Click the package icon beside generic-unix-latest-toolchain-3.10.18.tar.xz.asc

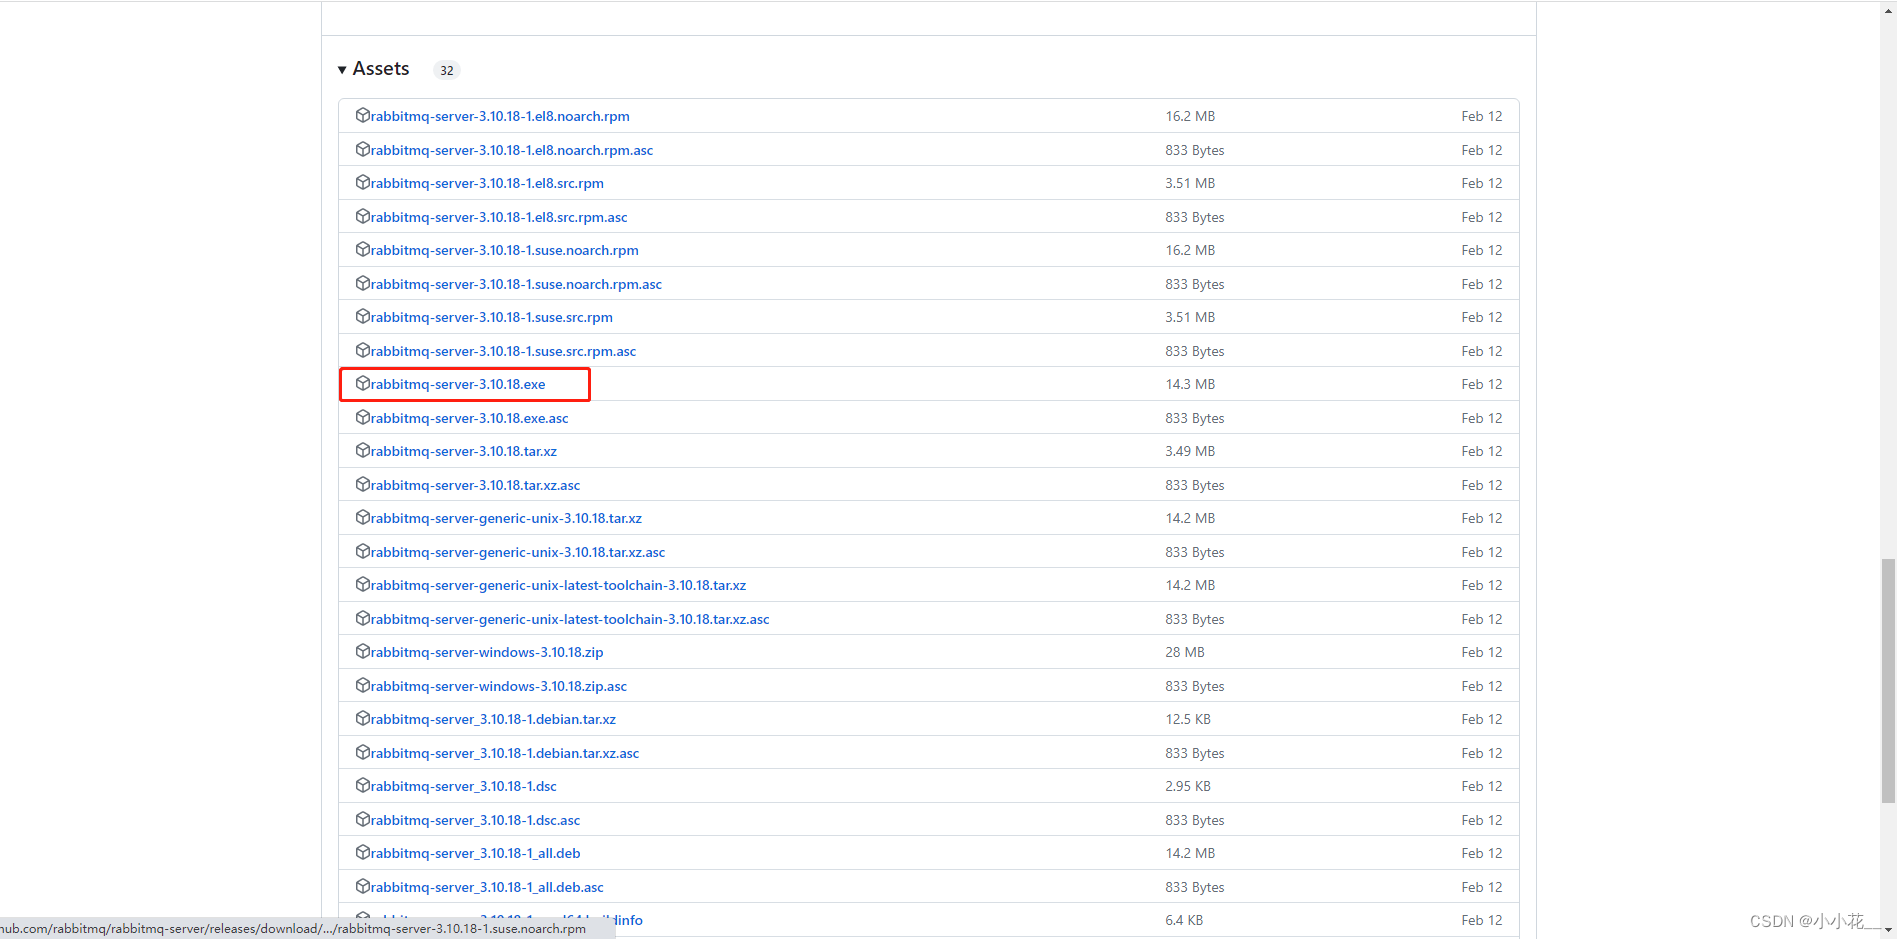click(x=363, y=619)
